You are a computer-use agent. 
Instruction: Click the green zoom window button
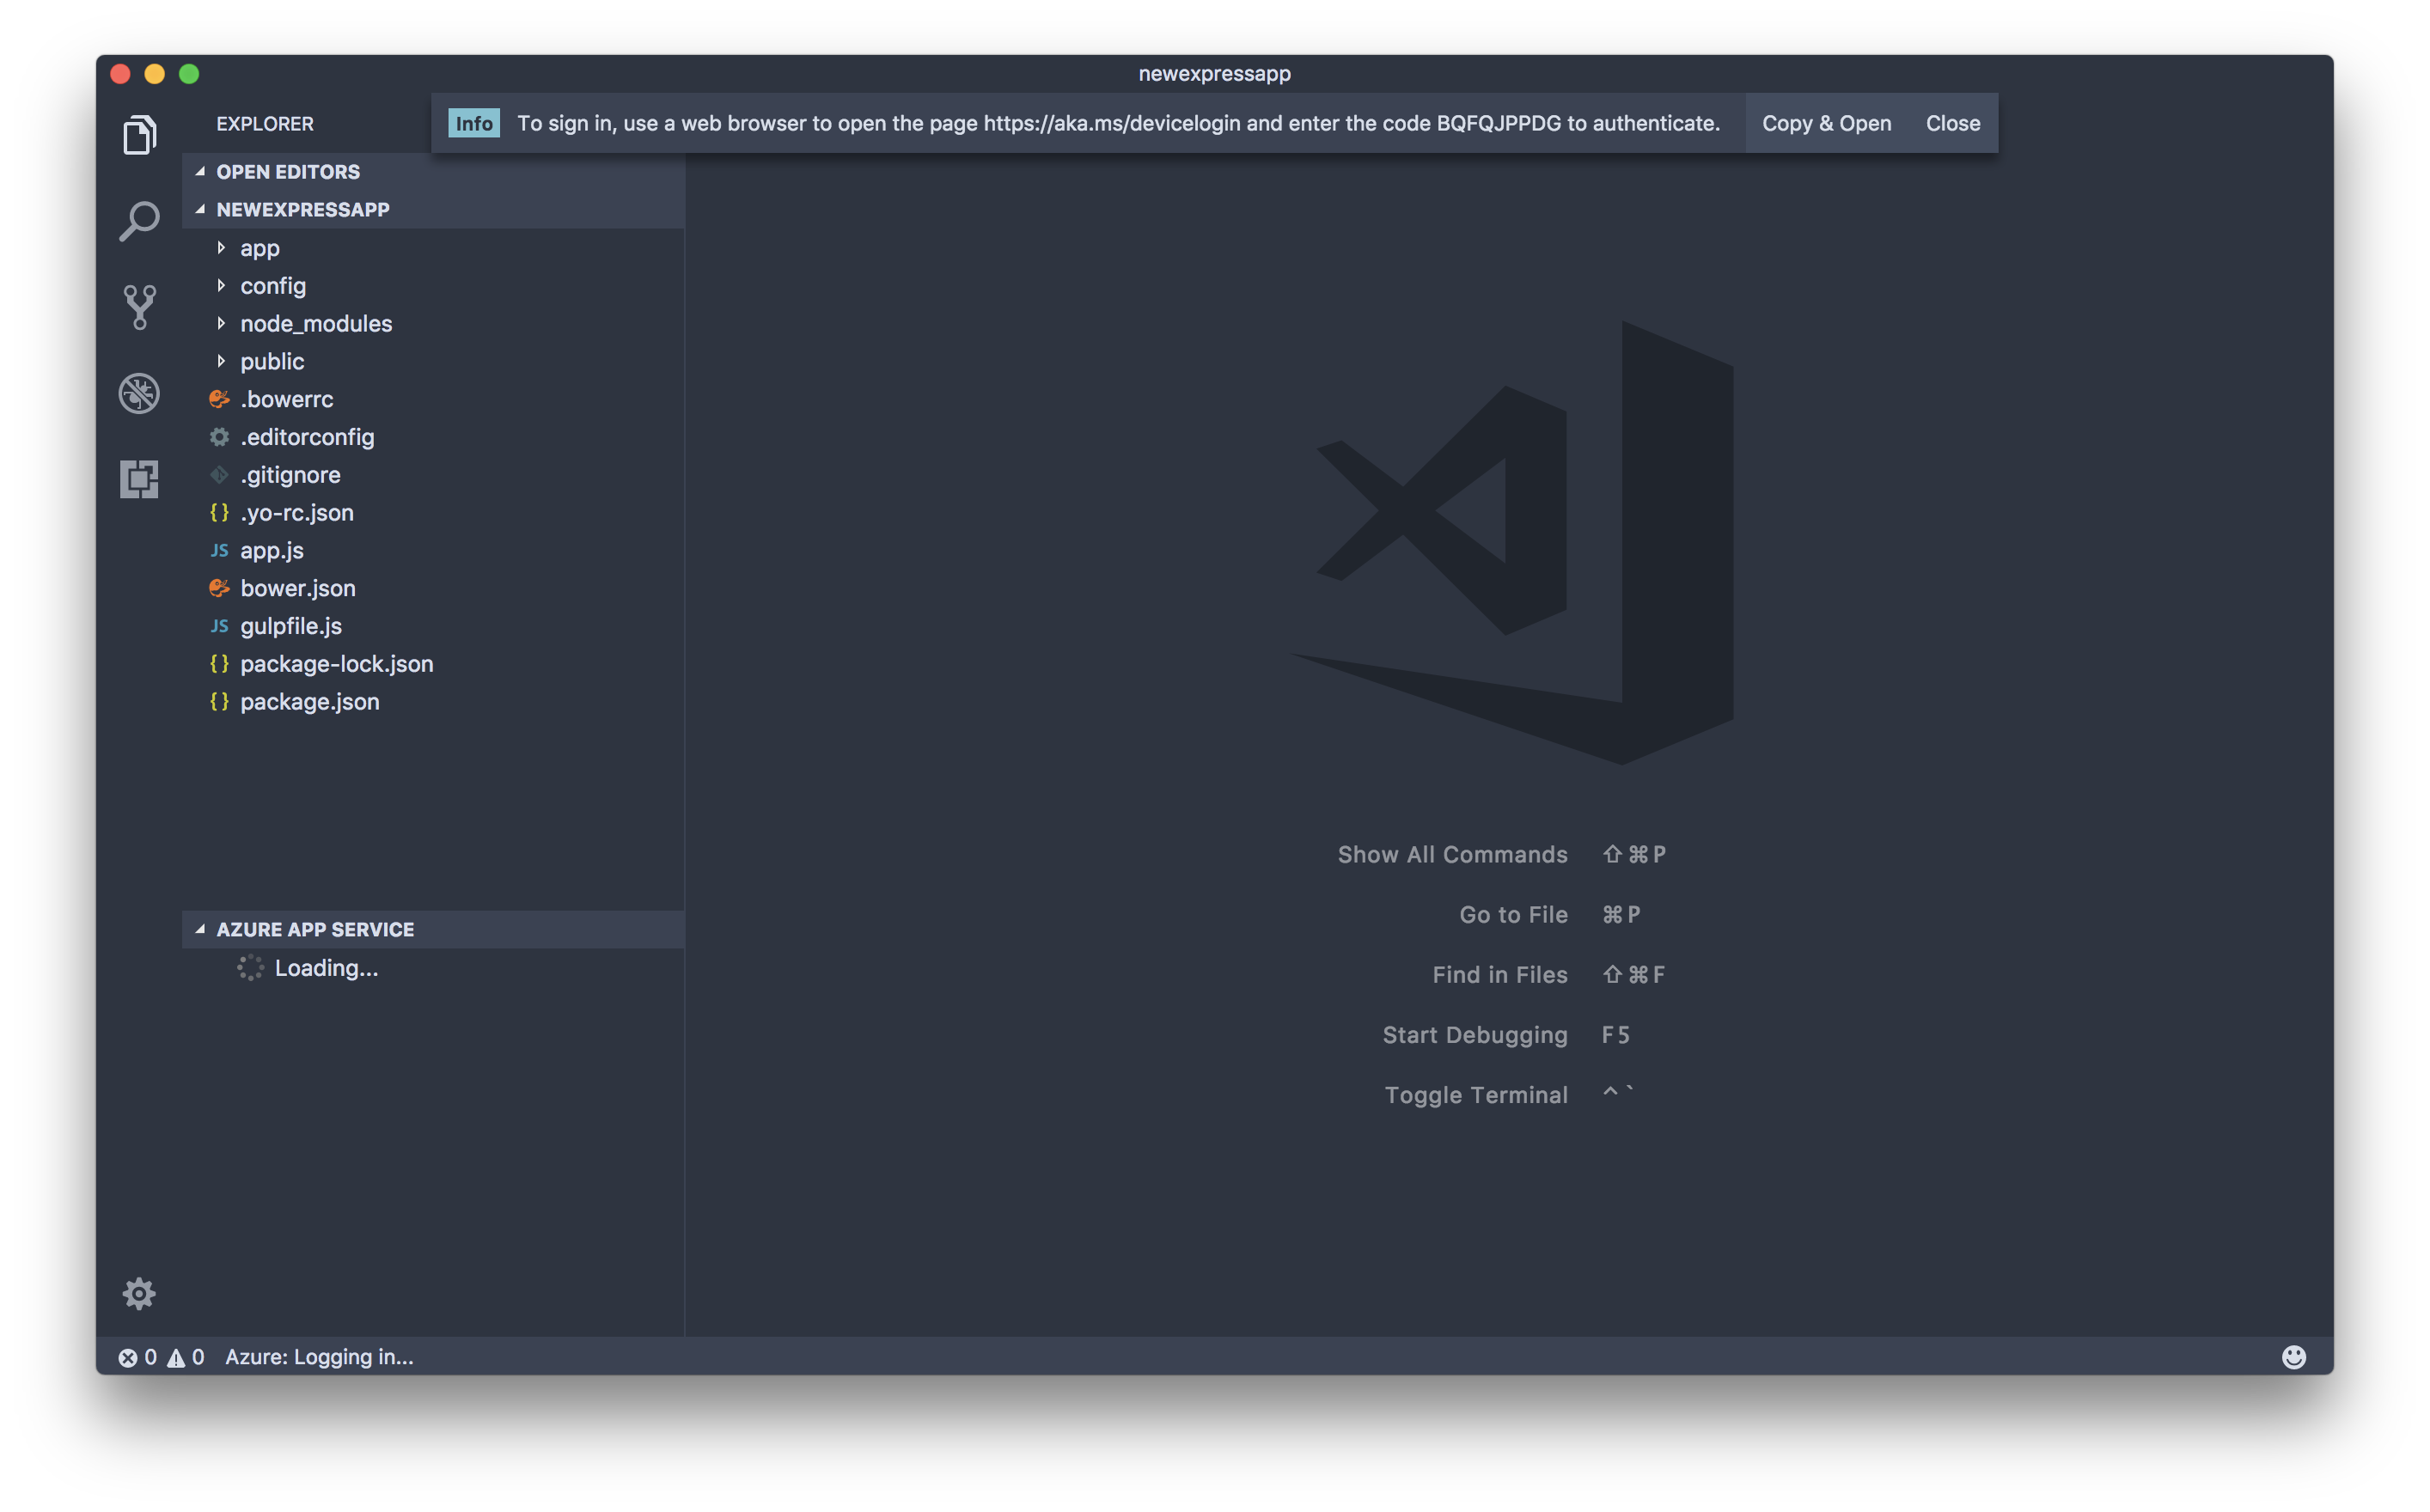[x=189, y=73]
